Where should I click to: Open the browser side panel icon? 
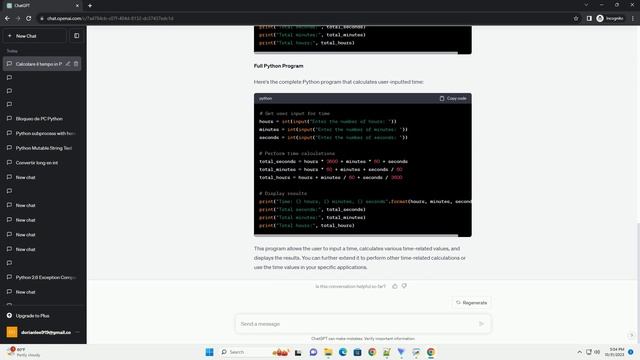tap(589, 18)
